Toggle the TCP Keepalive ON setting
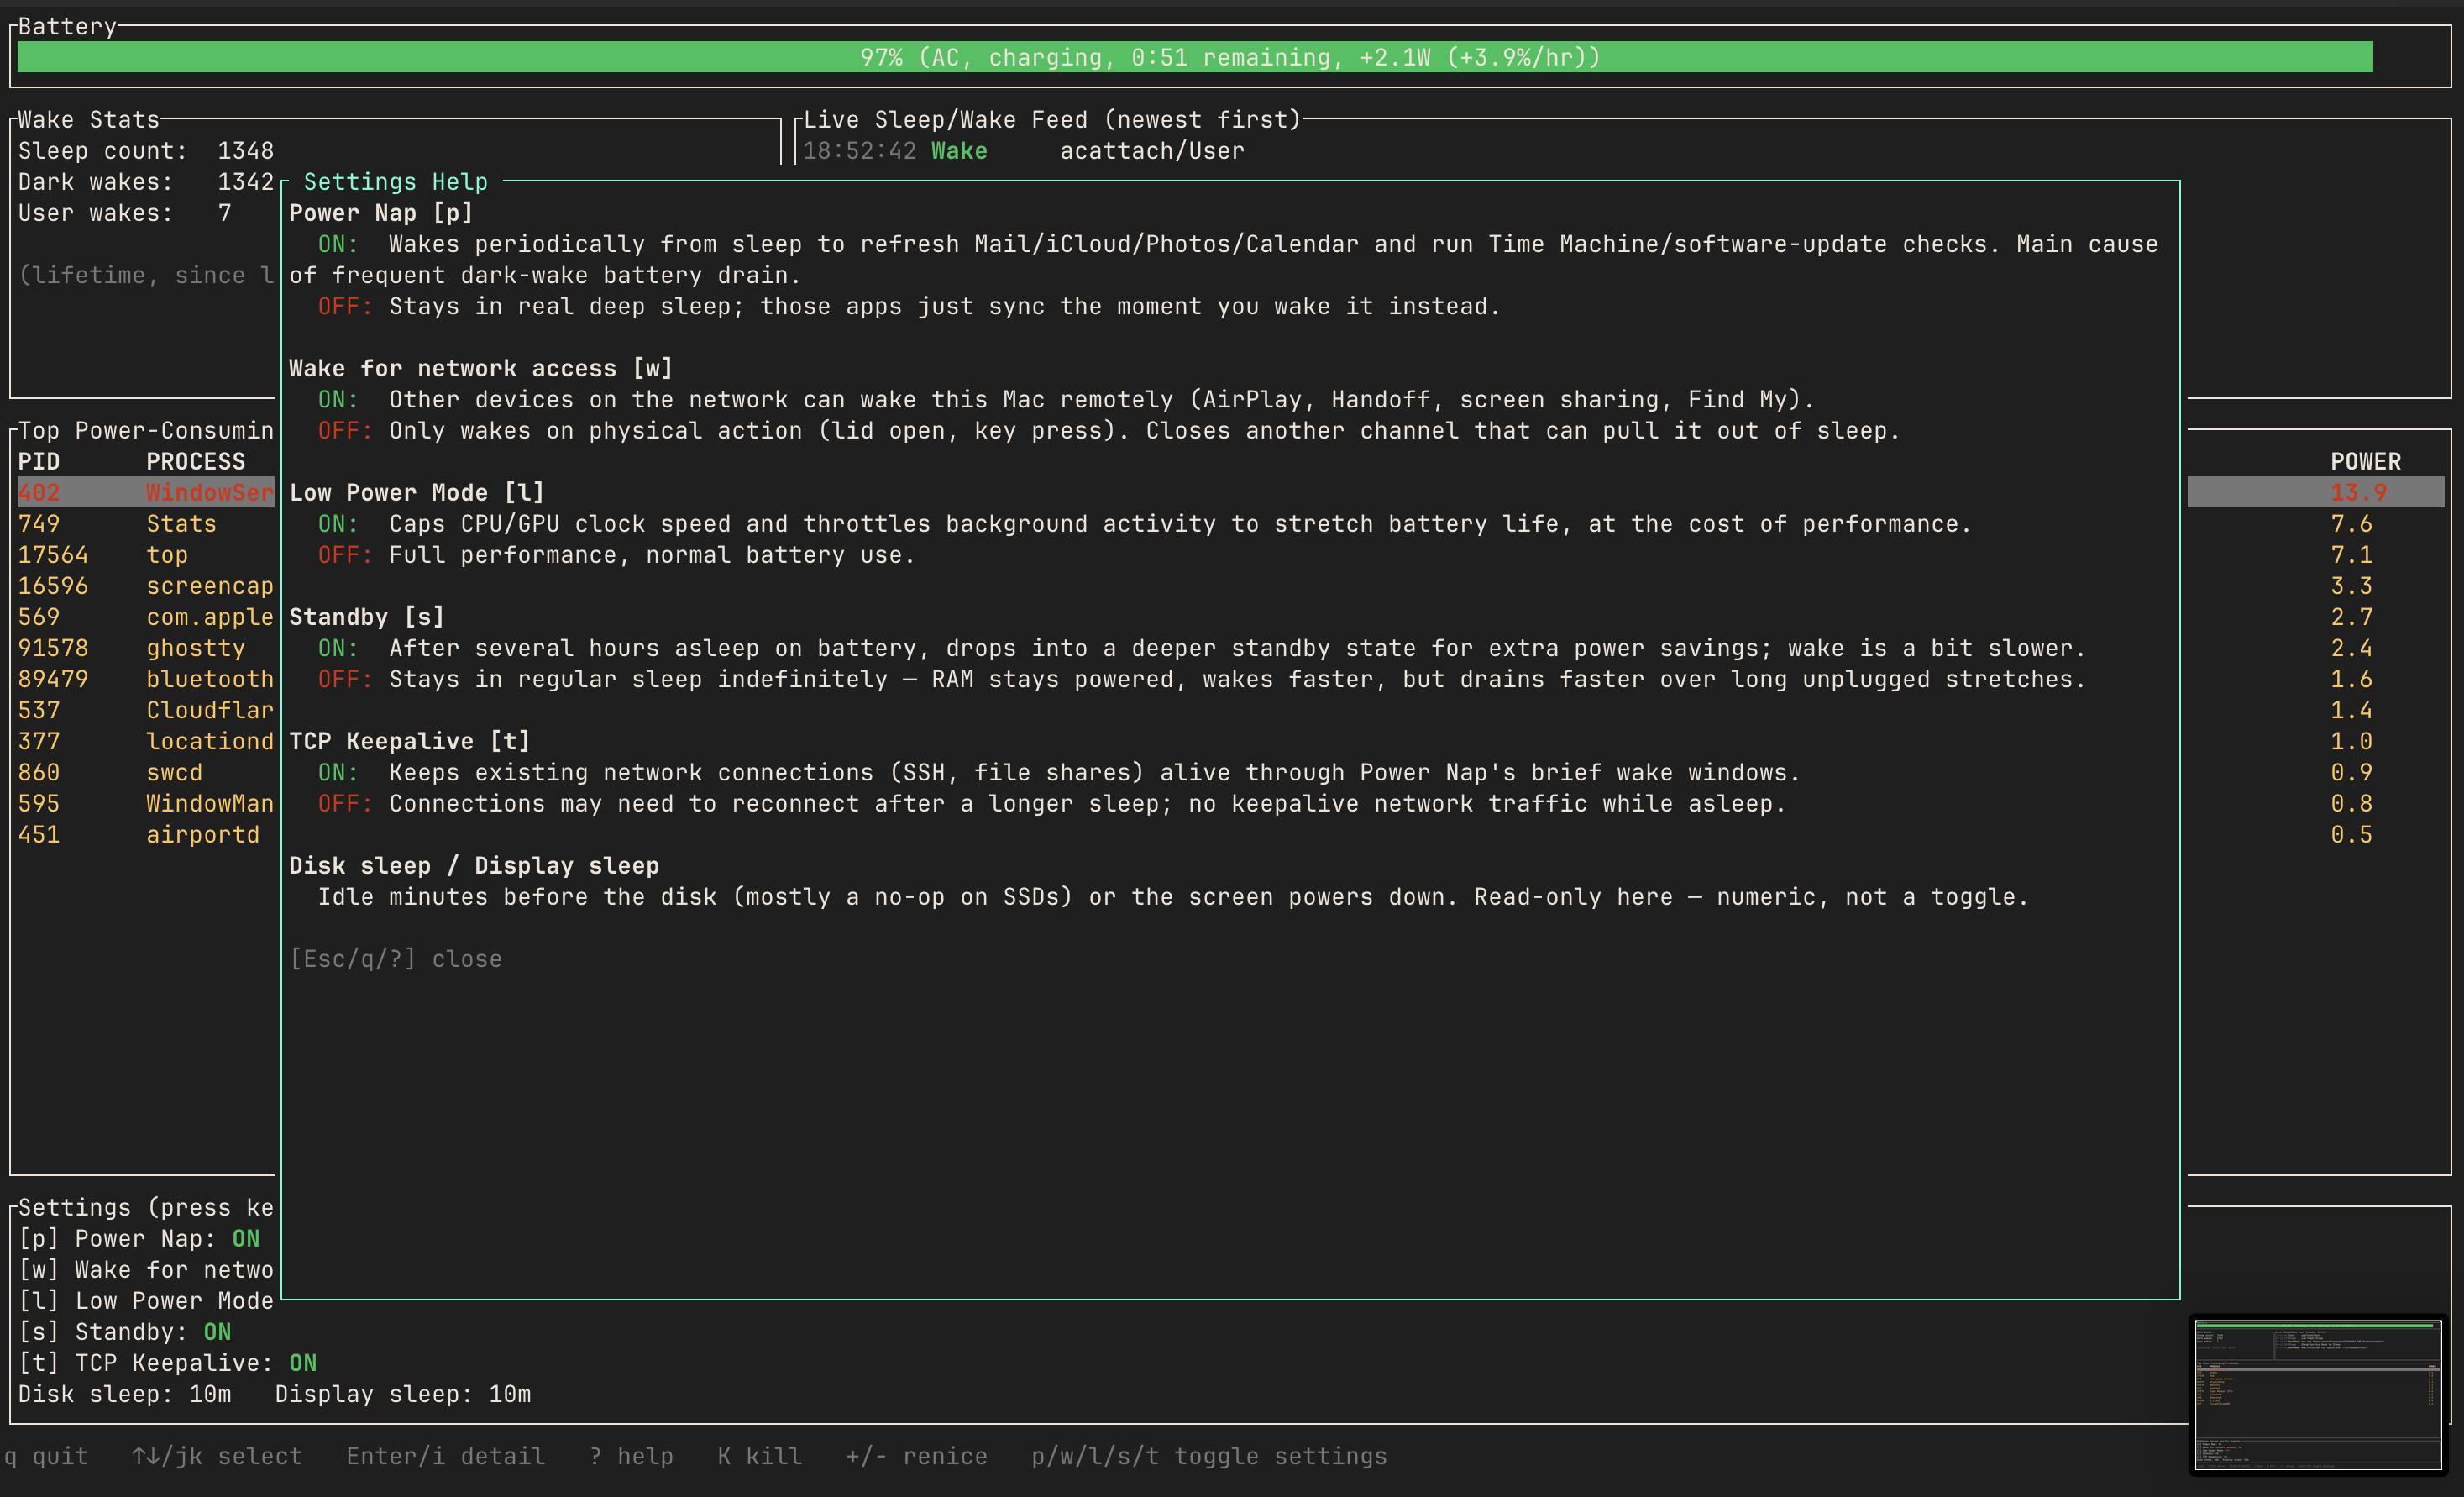Viewport: 2464px width, 1497px height. pos(168,1362)
